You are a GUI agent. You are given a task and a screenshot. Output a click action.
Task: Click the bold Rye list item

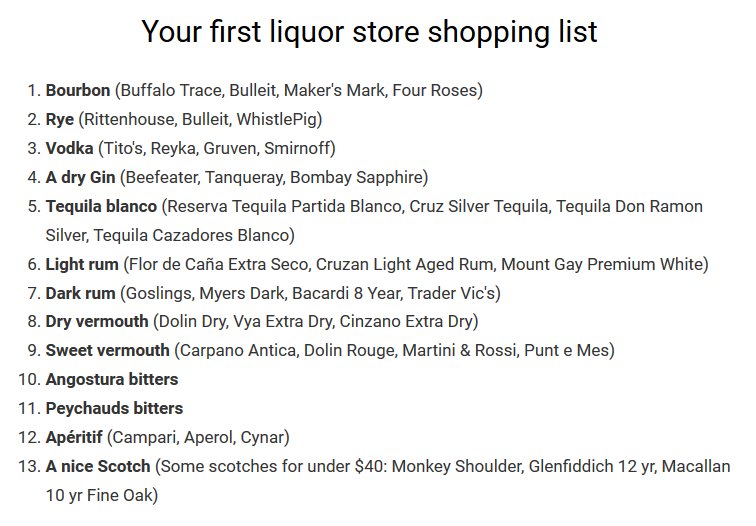click(60, 119)
